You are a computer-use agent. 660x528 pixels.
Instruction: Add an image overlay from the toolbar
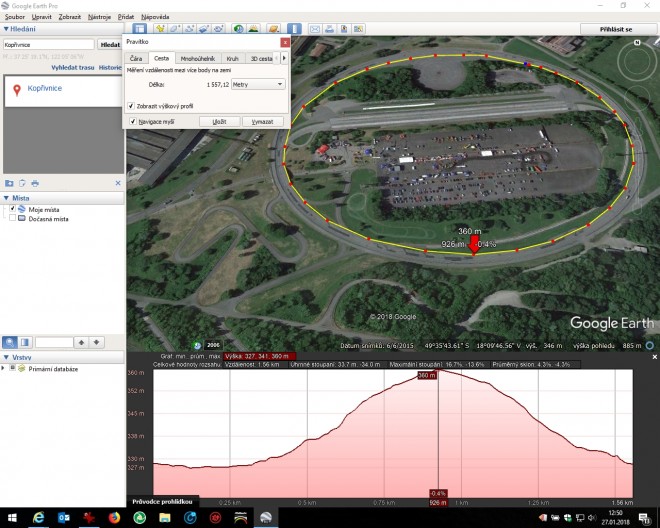(204, 29)
